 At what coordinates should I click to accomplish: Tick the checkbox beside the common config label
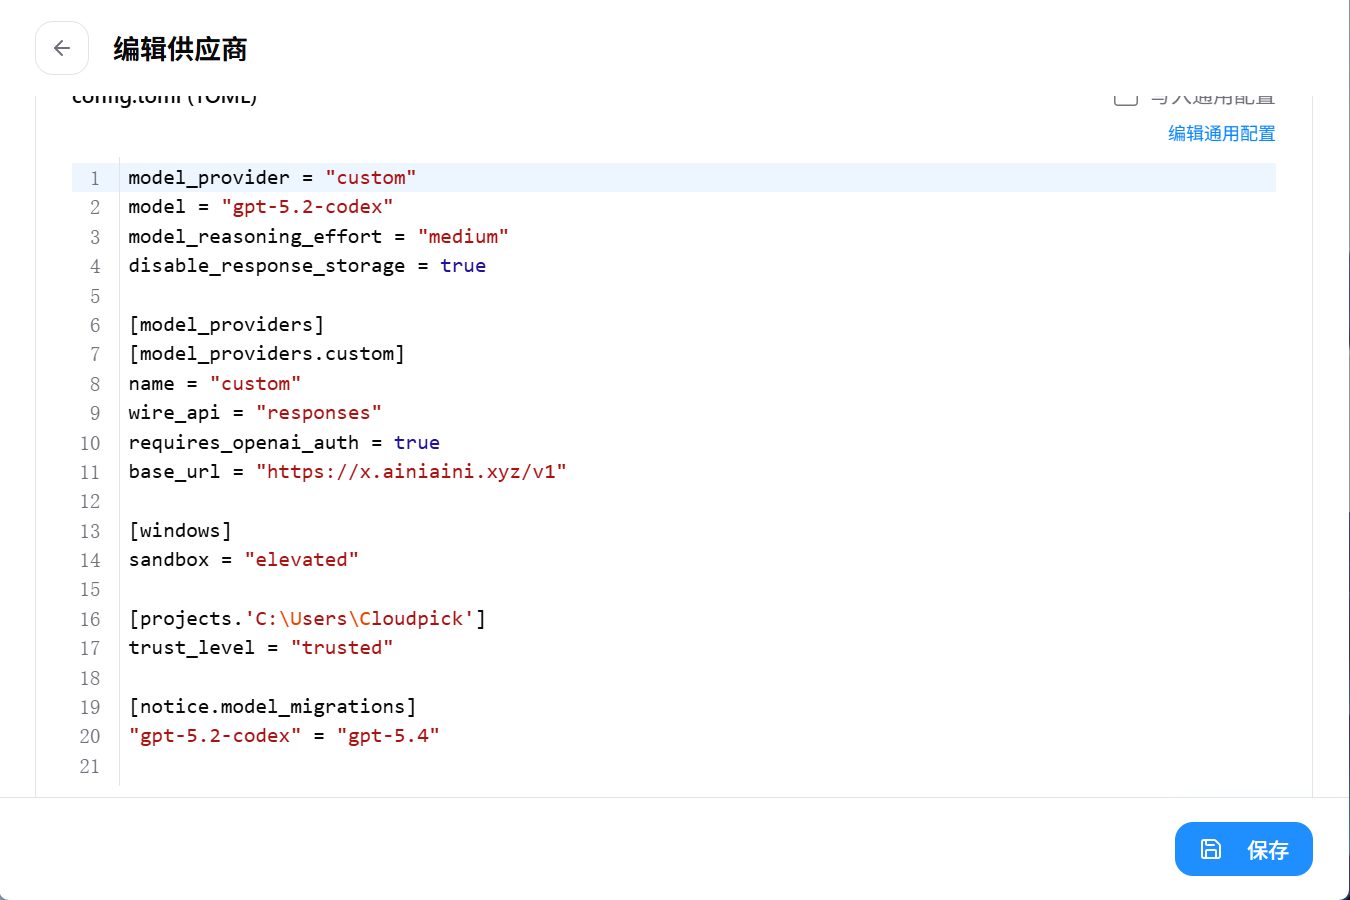tap(1126, 98)
